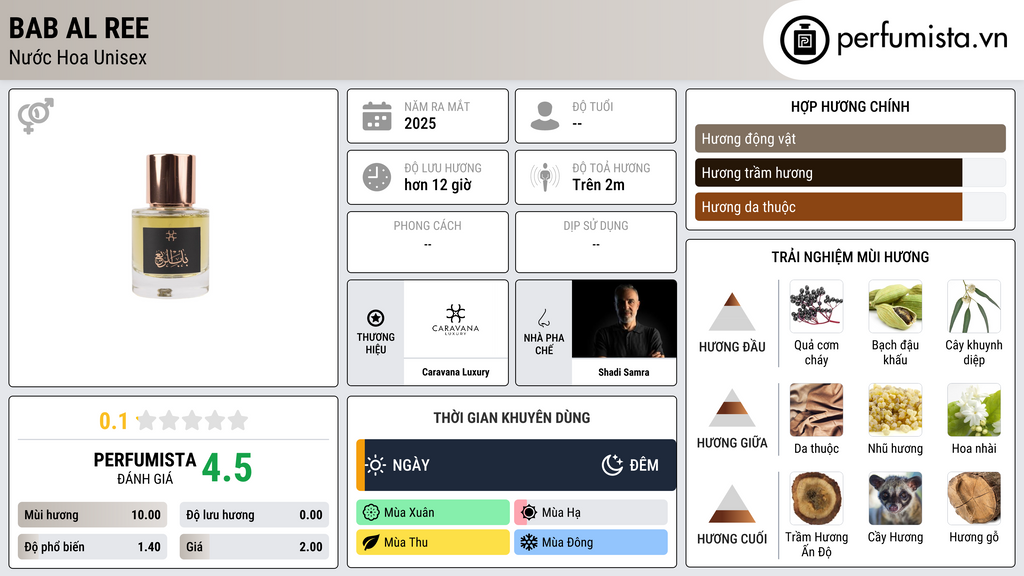
Task: Click the sillage icon beside Độ toả hương
Action: pos(545,177)
